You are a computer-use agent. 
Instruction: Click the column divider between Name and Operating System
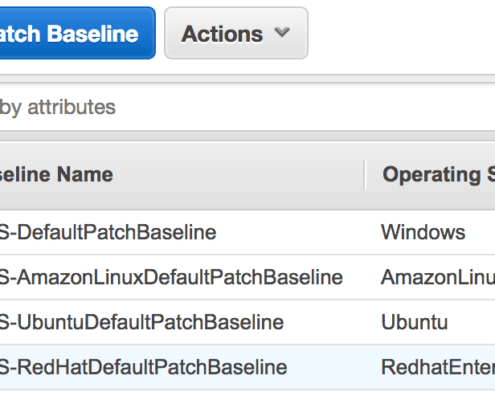click(365, 175)
